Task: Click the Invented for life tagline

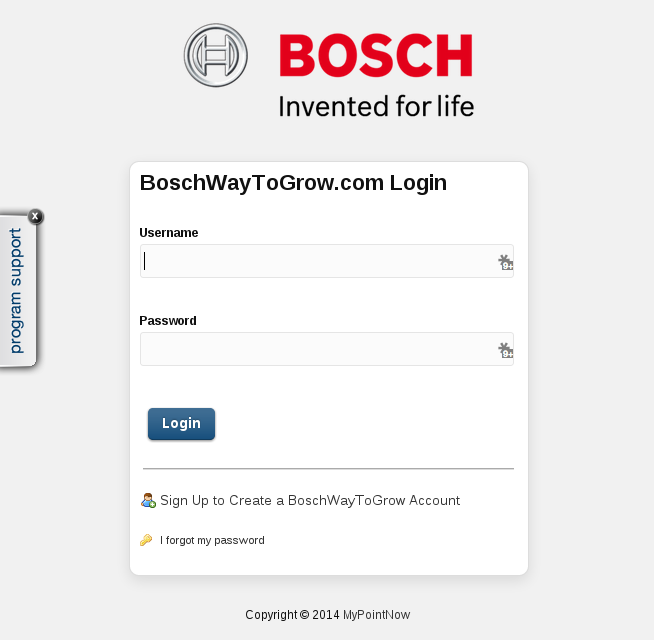Action: pyautogui.click(x=376, y=106)
